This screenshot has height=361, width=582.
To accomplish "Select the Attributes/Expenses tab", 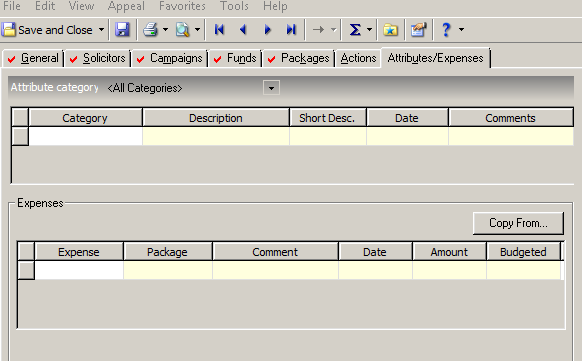I will click(x=435, y=58).
